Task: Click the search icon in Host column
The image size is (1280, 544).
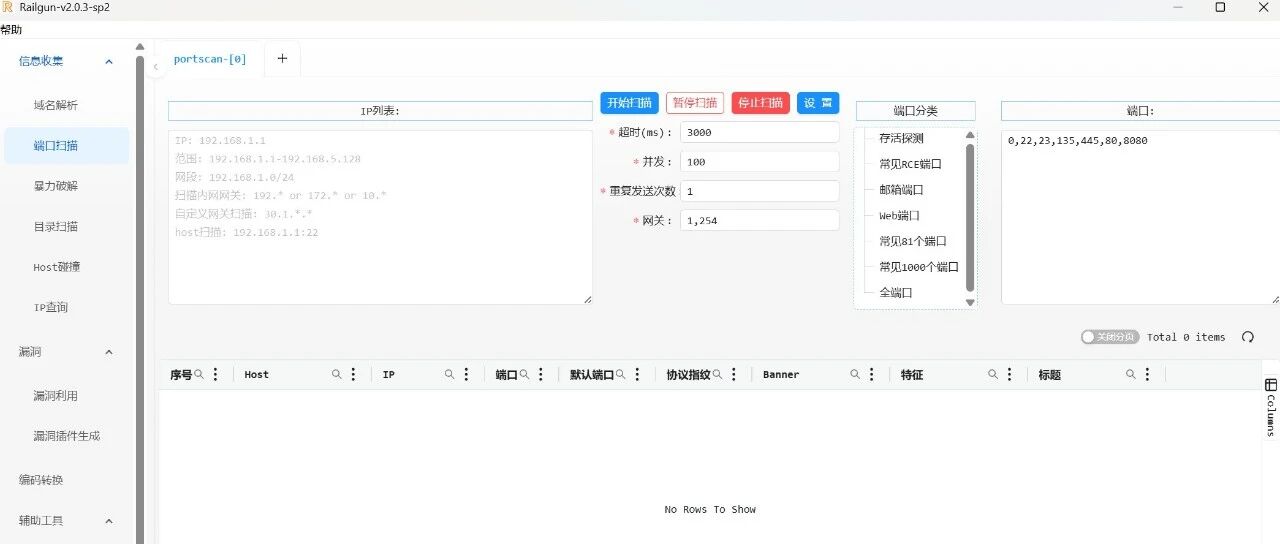Action: 337,374
